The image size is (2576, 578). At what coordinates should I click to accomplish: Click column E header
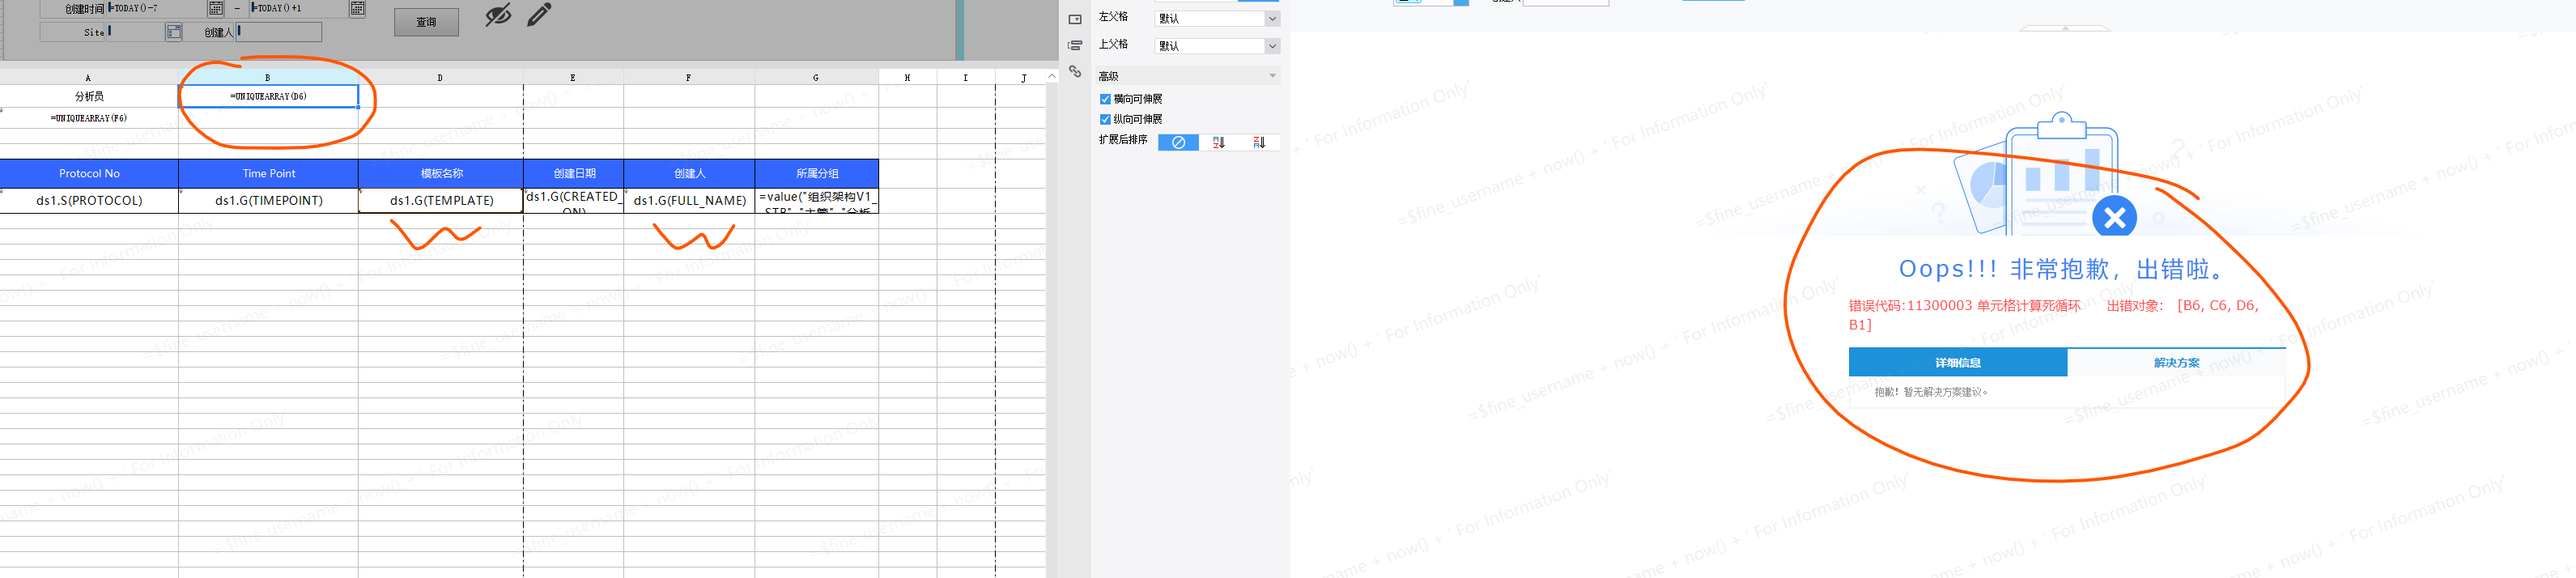click(574, 77)
